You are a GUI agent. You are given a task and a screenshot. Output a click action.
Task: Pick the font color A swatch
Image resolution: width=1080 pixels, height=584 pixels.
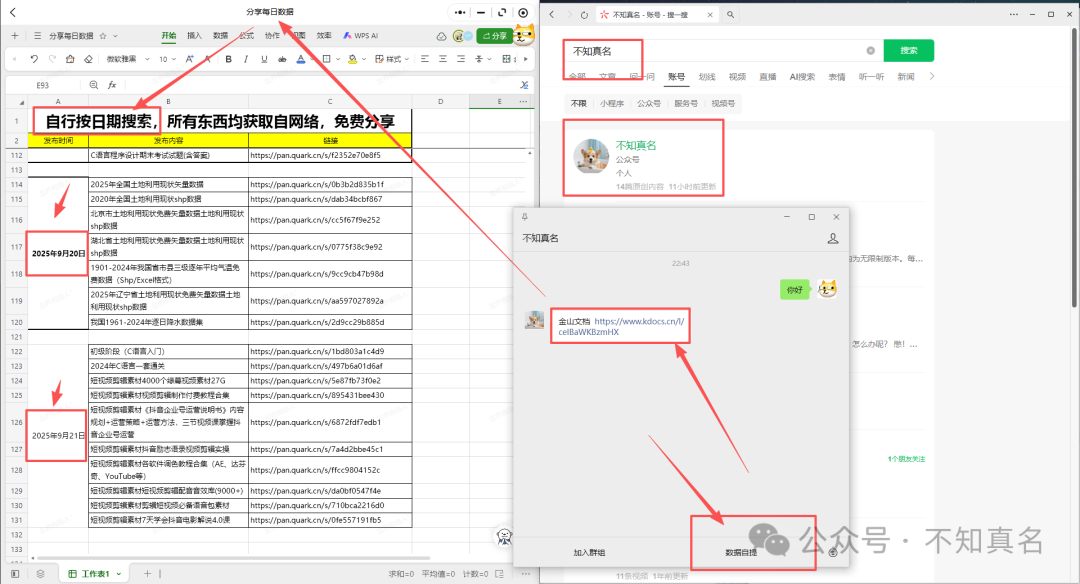point(300,59)
